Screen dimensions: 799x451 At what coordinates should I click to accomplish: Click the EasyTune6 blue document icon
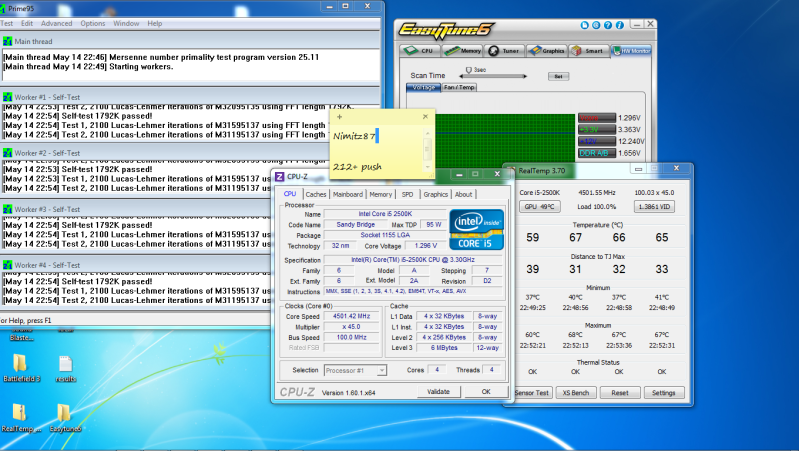(x=584, y=25)
